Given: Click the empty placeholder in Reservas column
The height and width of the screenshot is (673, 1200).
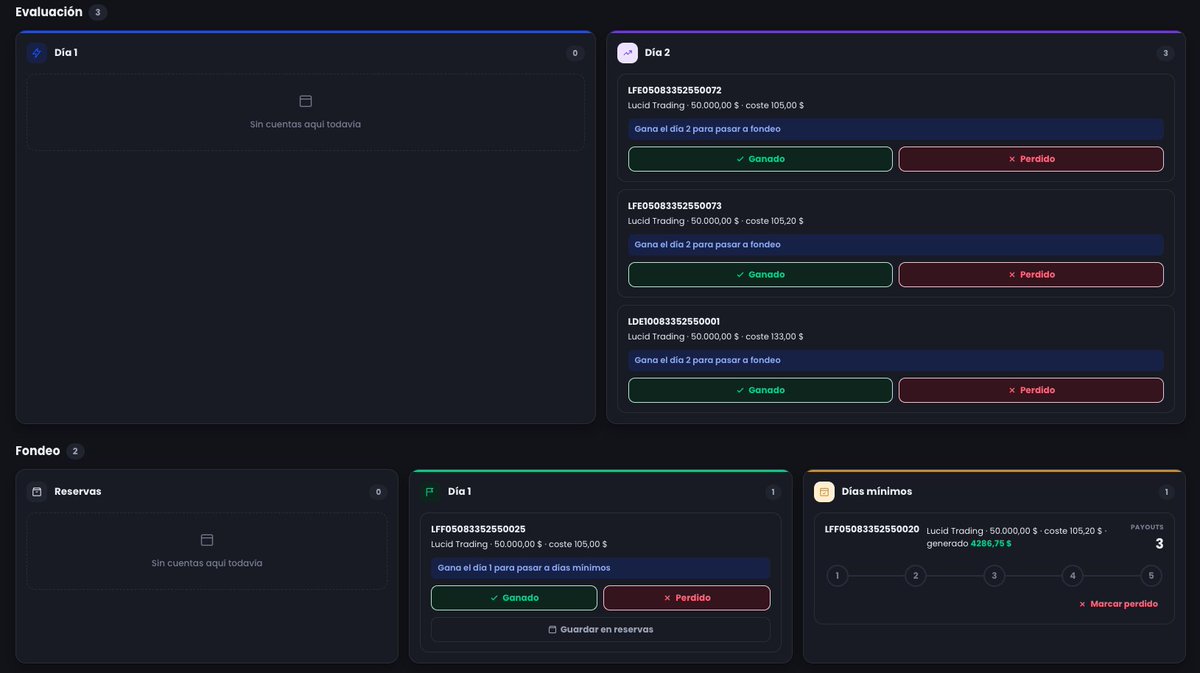Looking at the screenshot, I should [207, 551].
